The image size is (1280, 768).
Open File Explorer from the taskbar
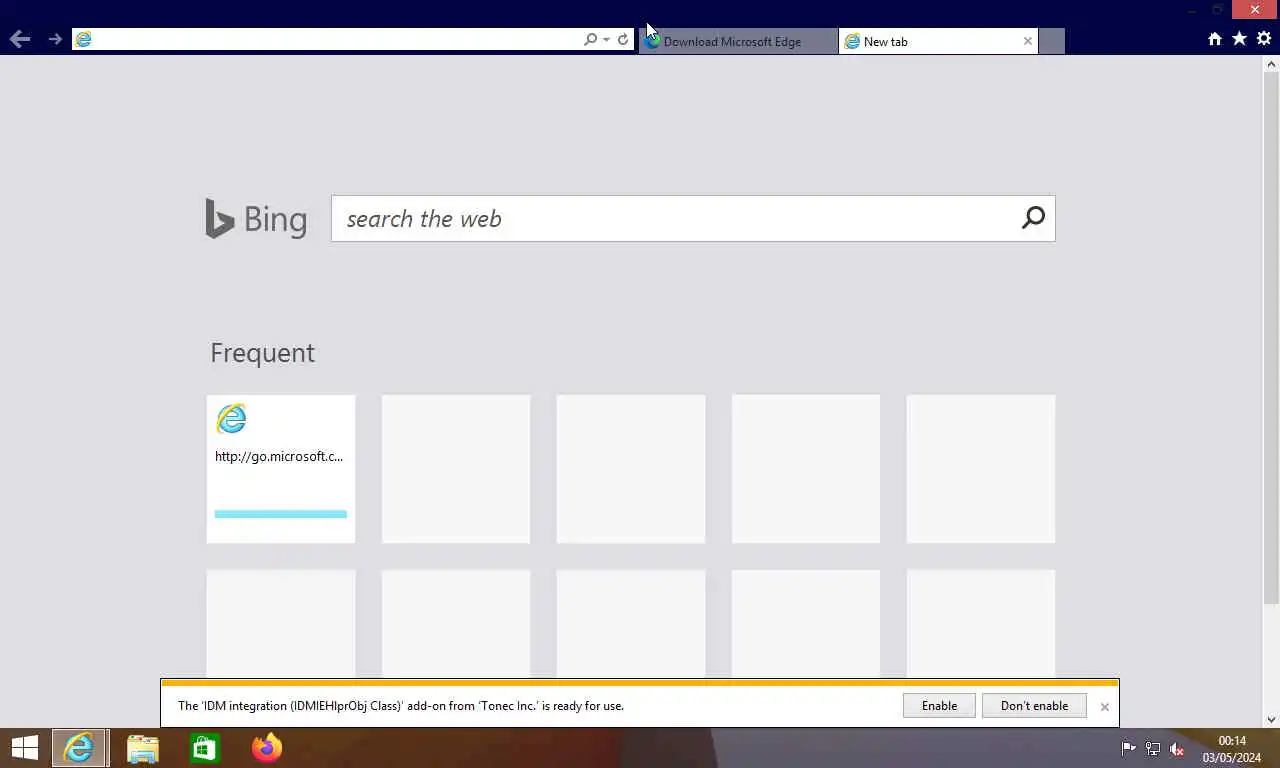coord(142,748)
